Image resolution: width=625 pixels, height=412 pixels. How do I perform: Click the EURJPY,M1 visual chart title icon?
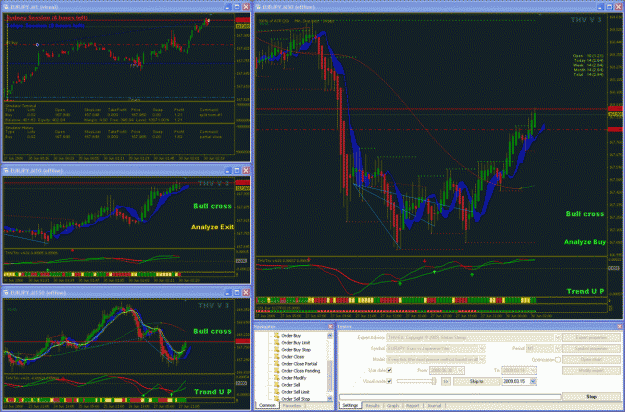point(6,7)
